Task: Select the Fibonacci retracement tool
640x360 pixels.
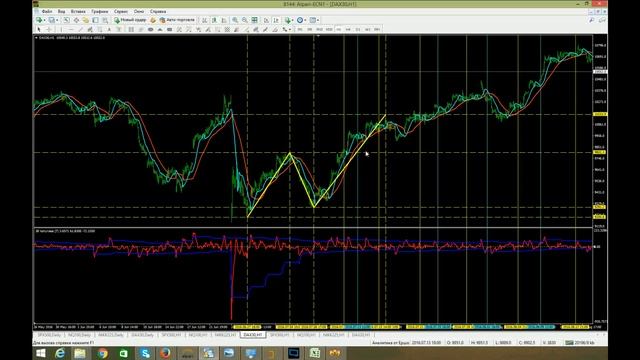Action: coord(100,29)
